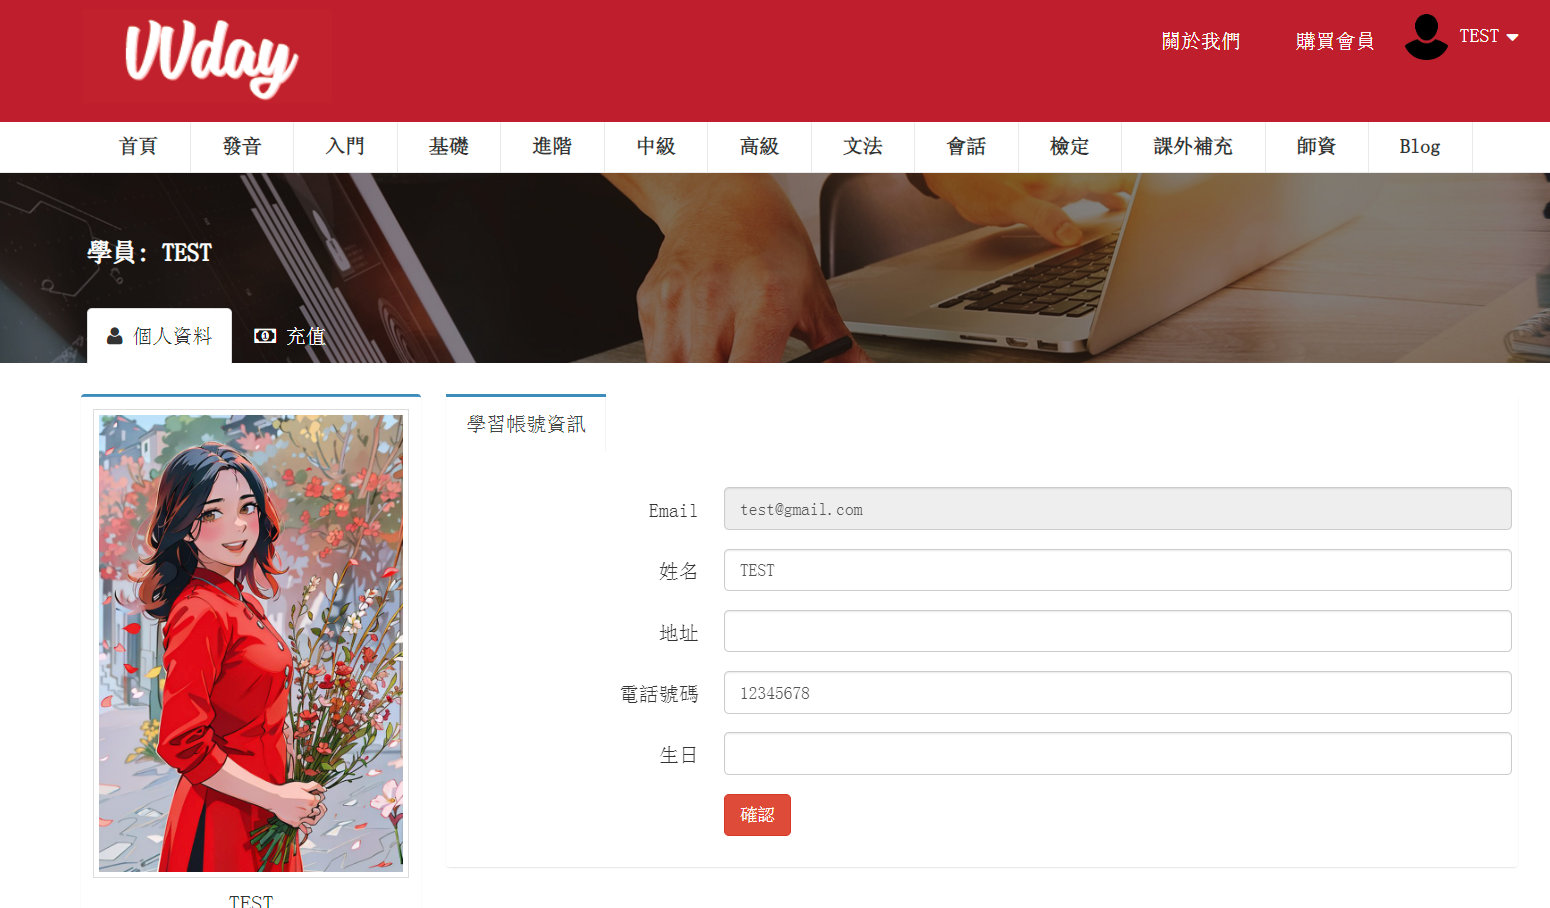Click the 姓名 input field
This screenshot has height=908, width=1550.
coord(1117,570)
